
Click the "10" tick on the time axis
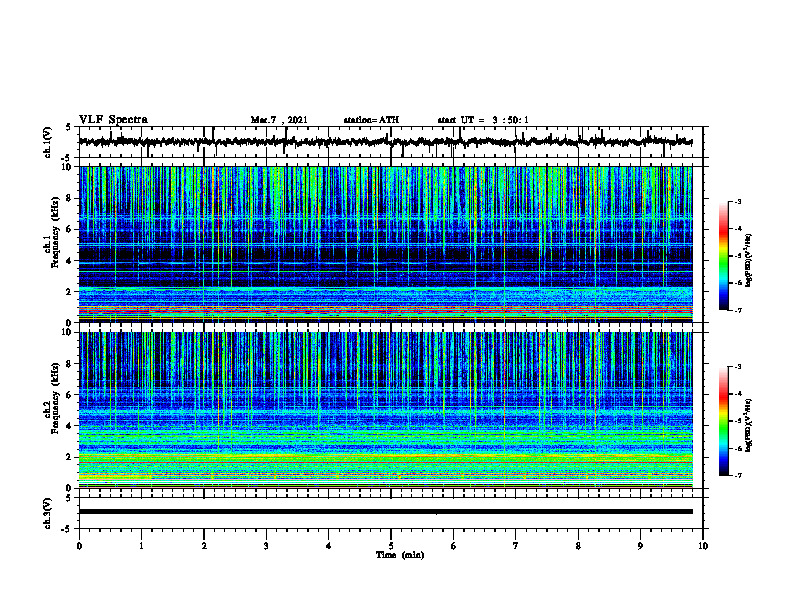[x=703, y=546]
